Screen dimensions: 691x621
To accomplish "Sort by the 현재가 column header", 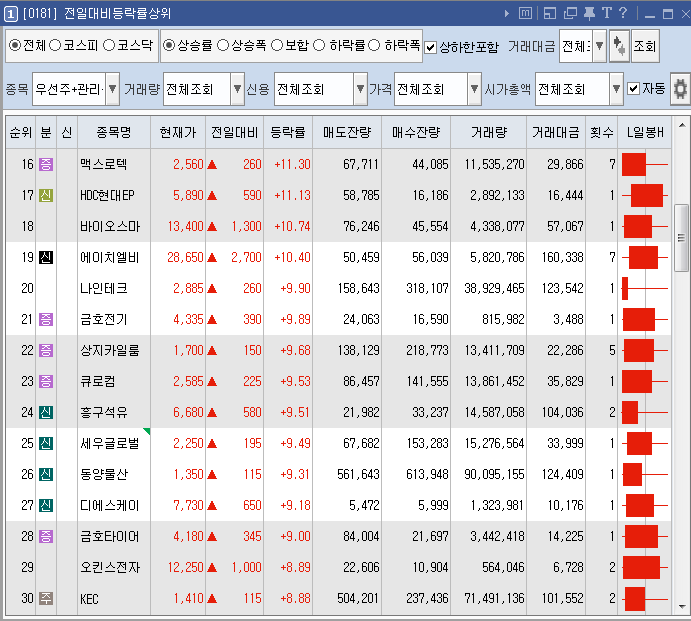I will [178, 132].
